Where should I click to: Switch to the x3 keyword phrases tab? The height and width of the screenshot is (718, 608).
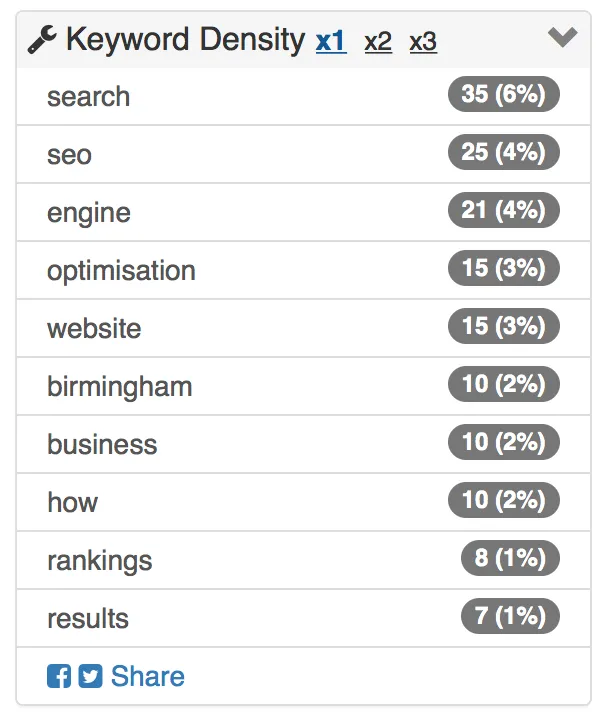(x=423, y=42)
